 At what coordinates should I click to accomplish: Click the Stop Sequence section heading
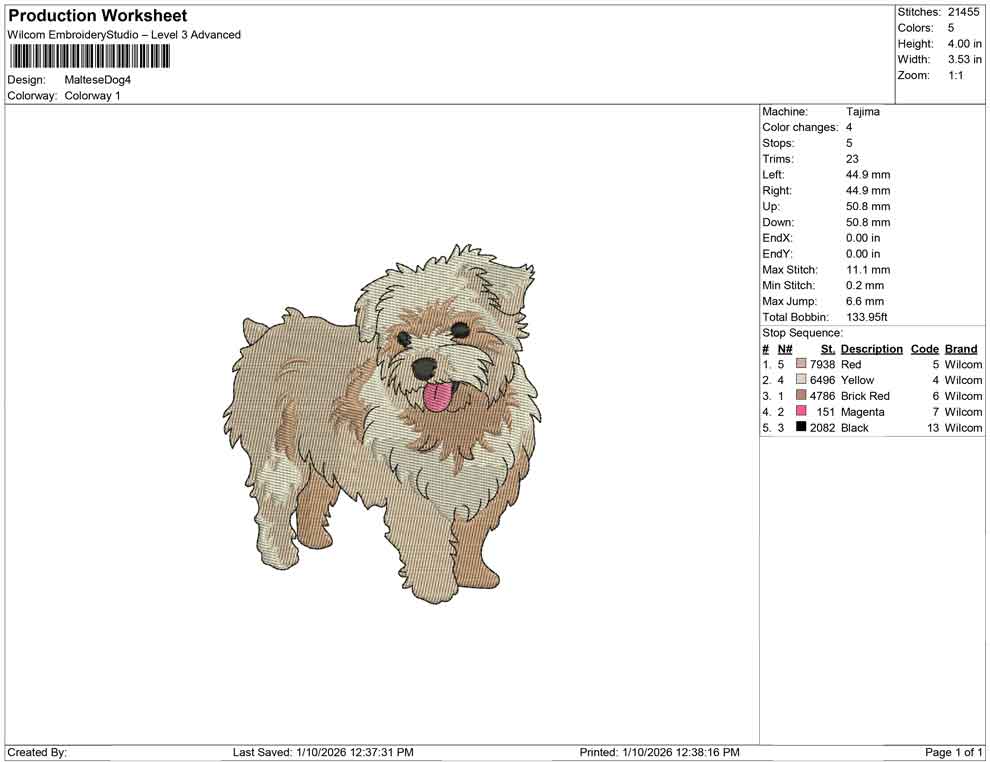(802, 332)
